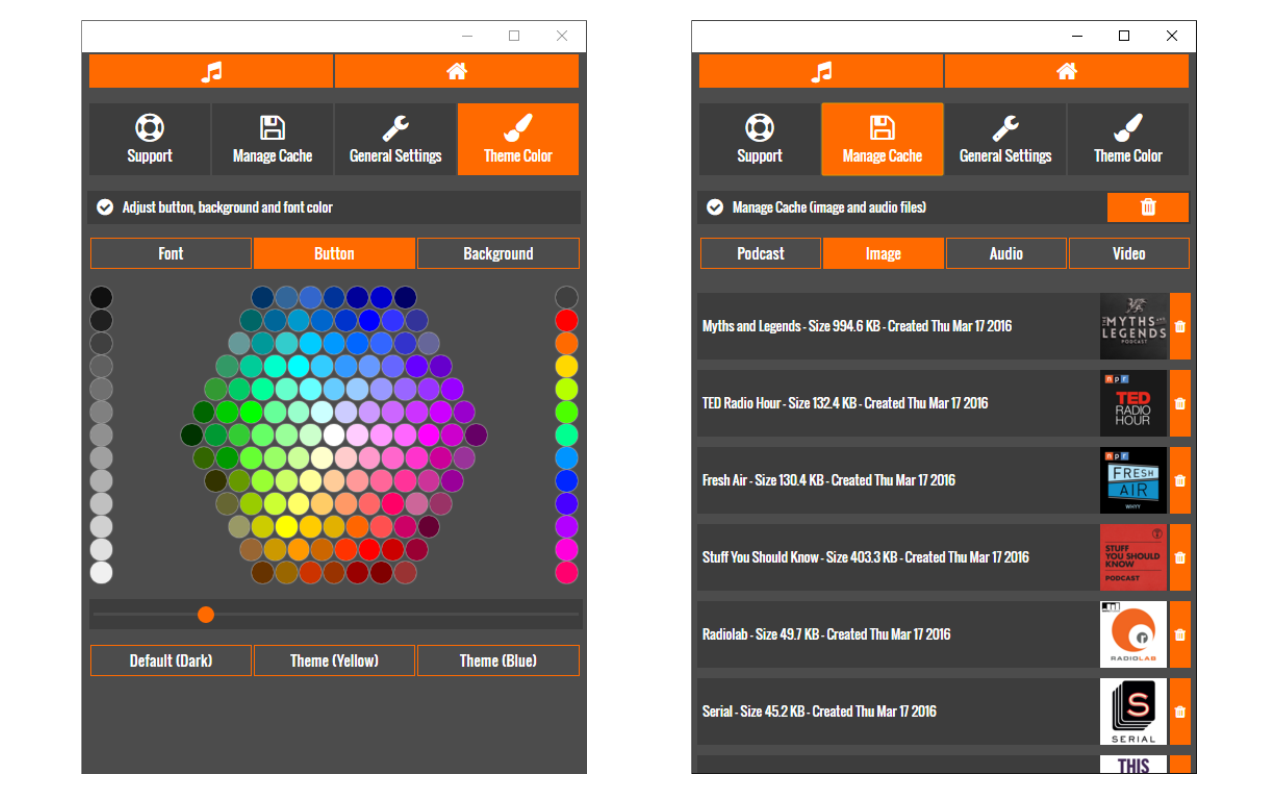Open the music player via the note icon
This screenshot has width=1280, height=800.
[x=210, y=70]
